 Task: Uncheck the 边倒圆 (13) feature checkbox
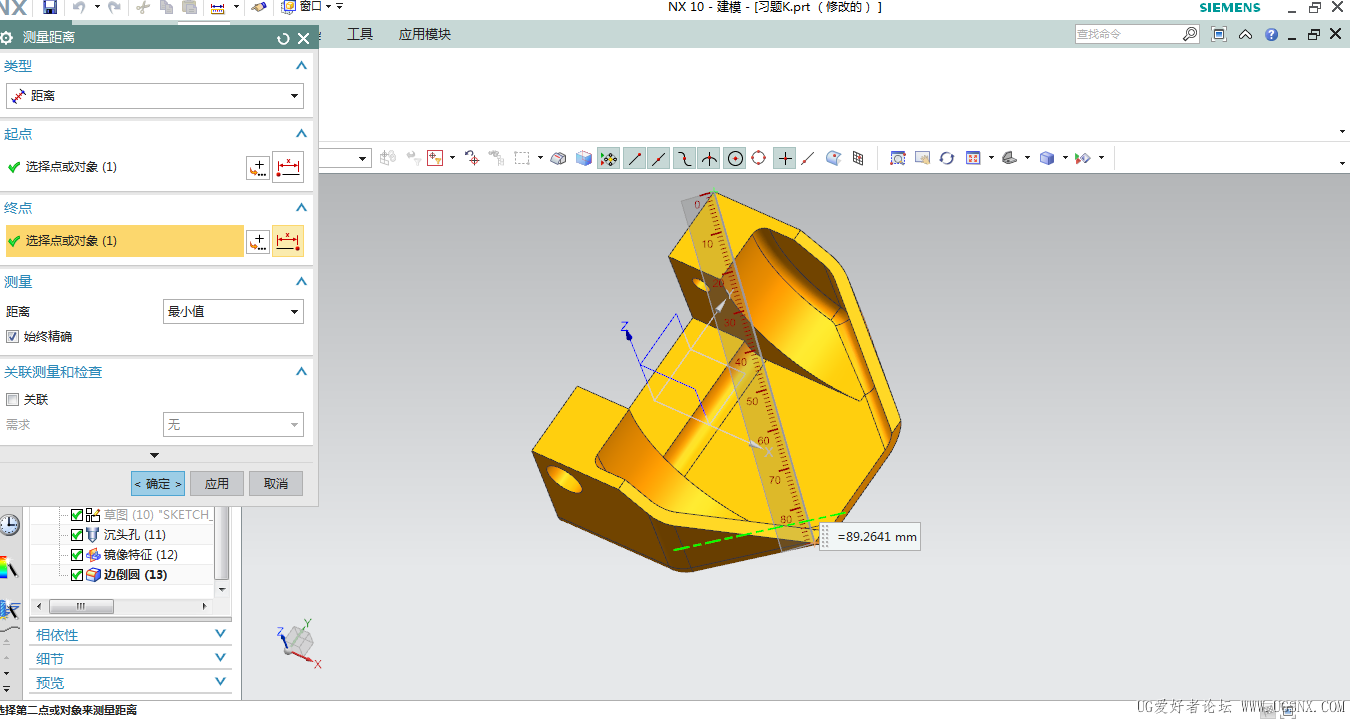point(77,575)
